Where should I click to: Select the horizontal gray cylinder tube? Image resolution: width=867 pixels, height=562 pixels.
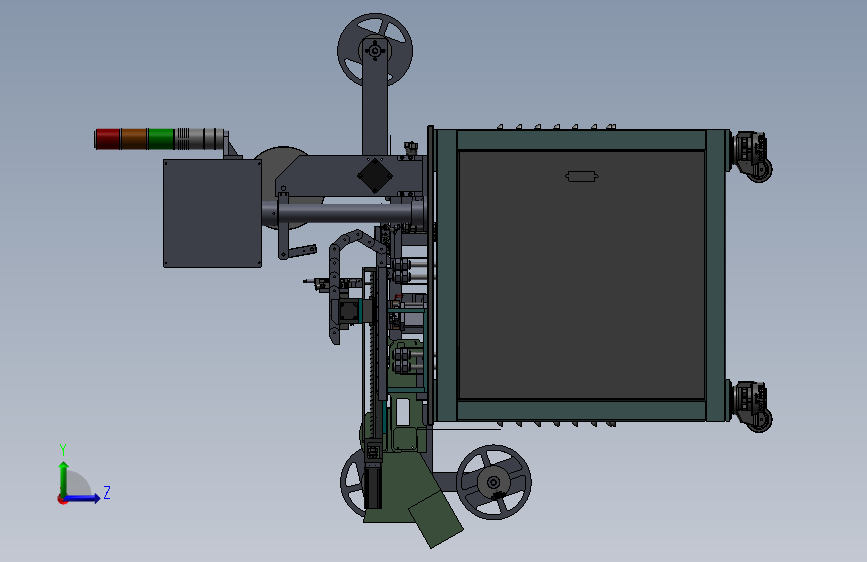point(343,213)
